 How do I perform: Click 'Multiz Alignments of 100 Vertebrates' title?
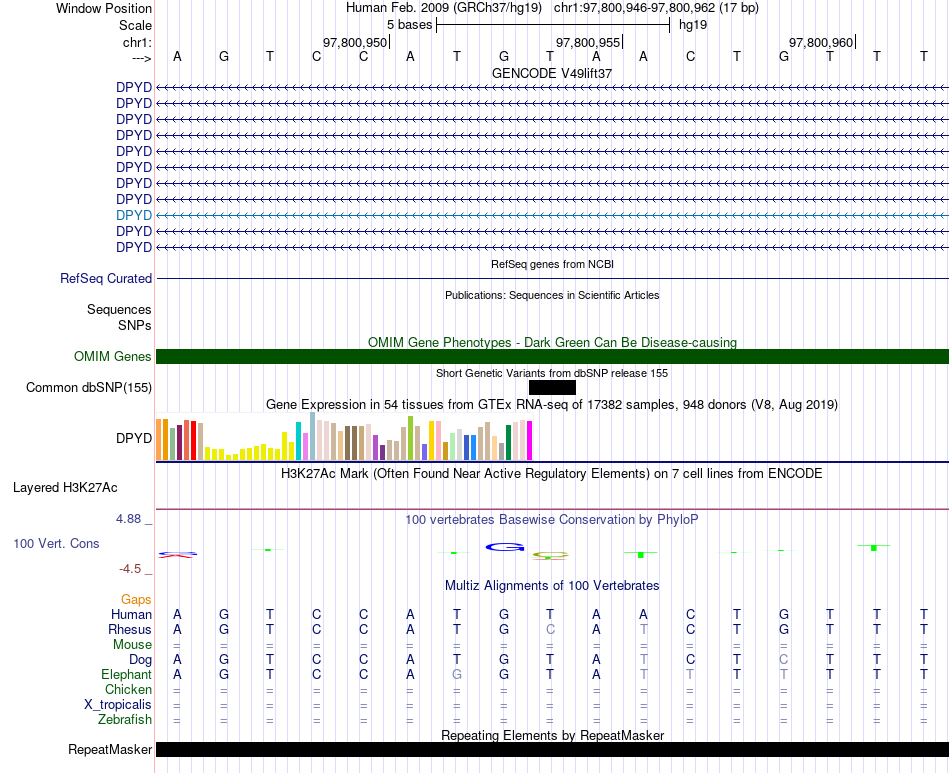click(x=552, y=585)
